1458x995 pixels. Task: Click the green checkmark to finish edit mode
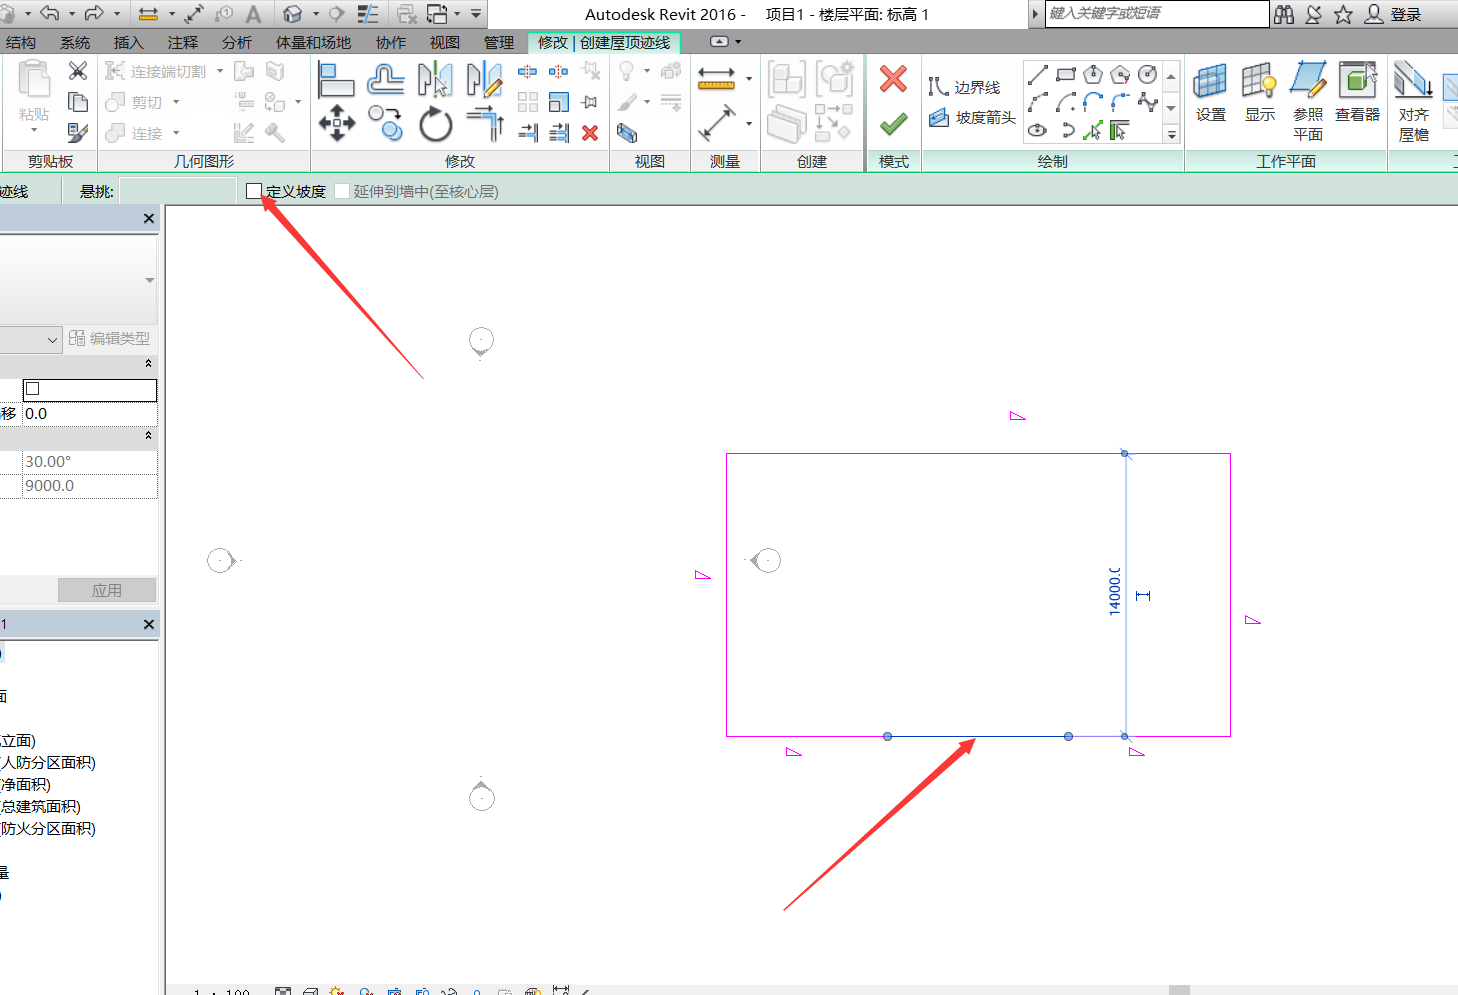click(x=893, y=124)
